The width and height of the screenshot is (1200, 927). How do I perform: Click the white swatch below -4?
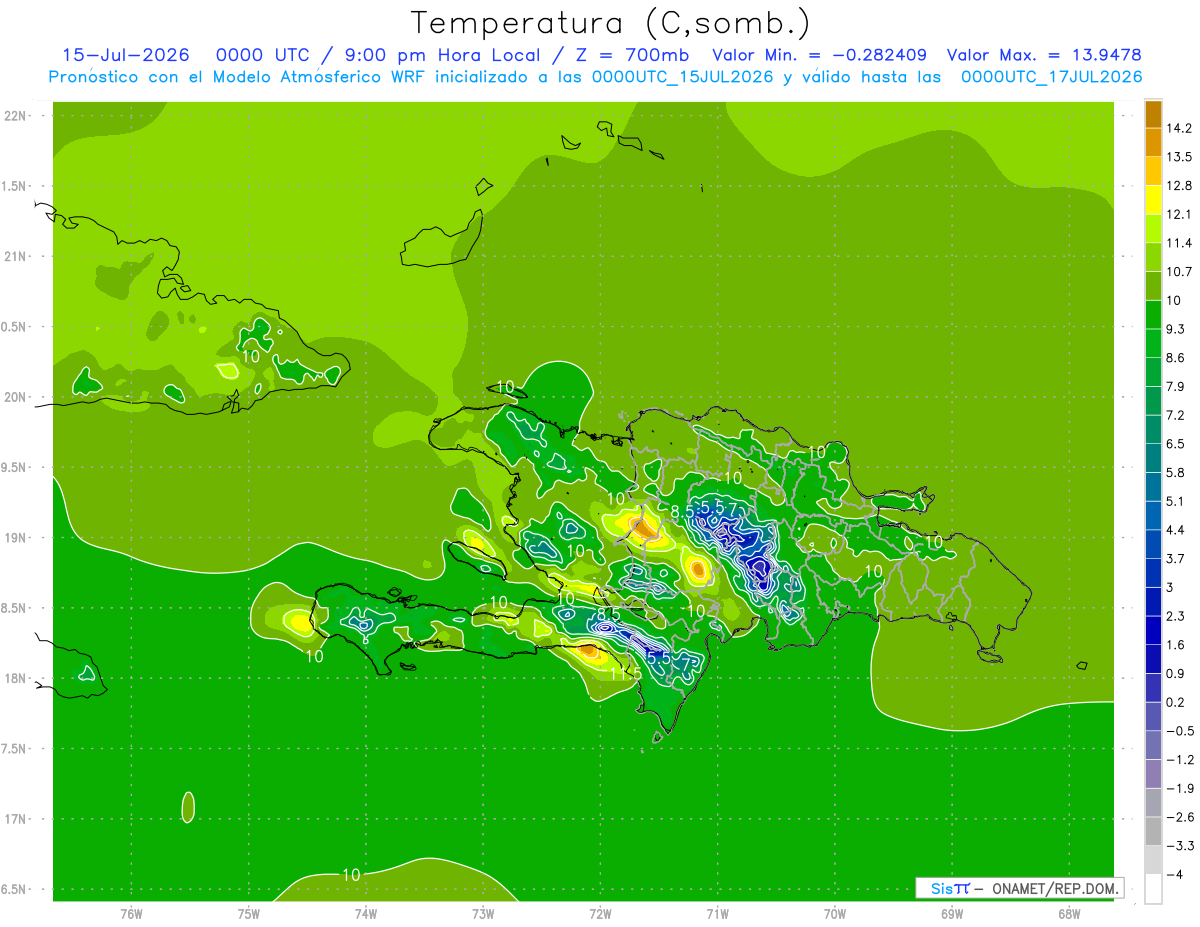coord(1153,889)
